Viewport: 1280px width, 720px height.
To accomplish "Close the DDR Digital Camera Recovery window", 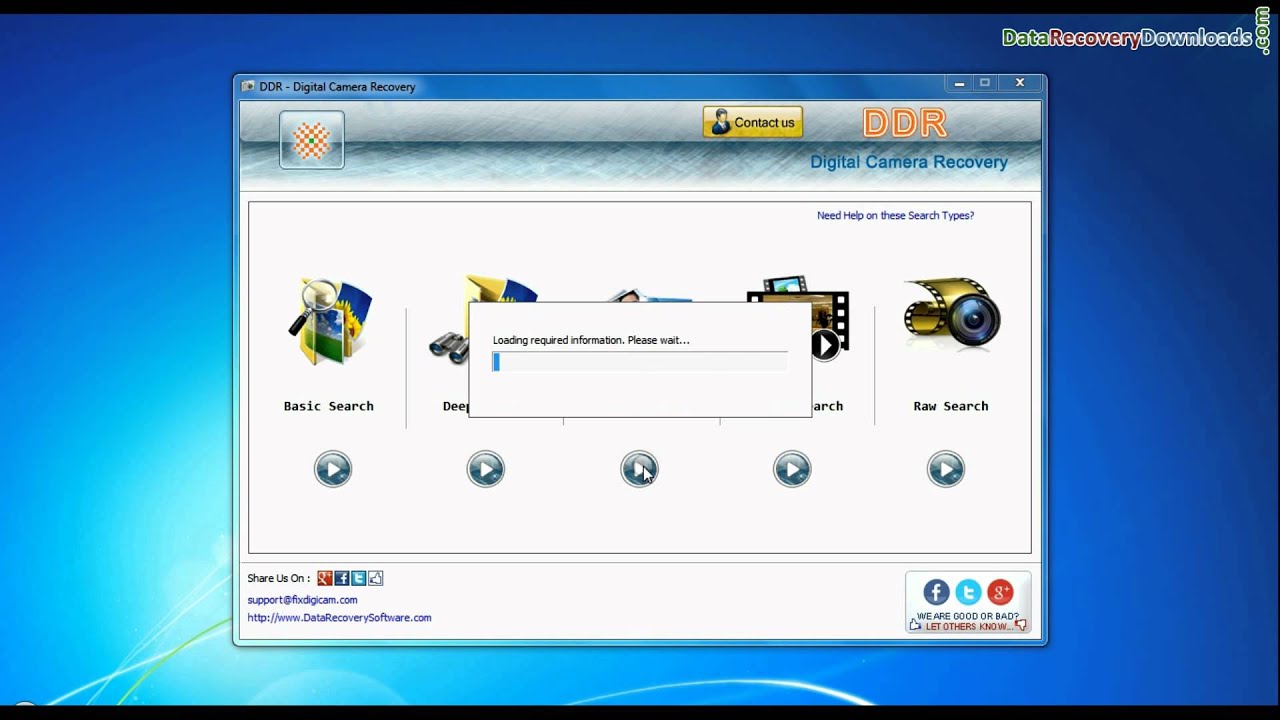I will pos(1020,83).
